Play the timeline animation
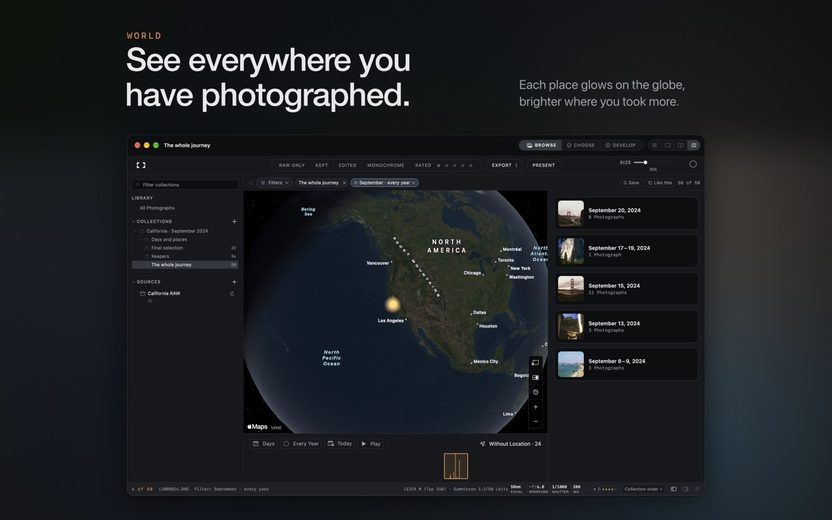Viewport: 832px width, 520px height. 371,444
